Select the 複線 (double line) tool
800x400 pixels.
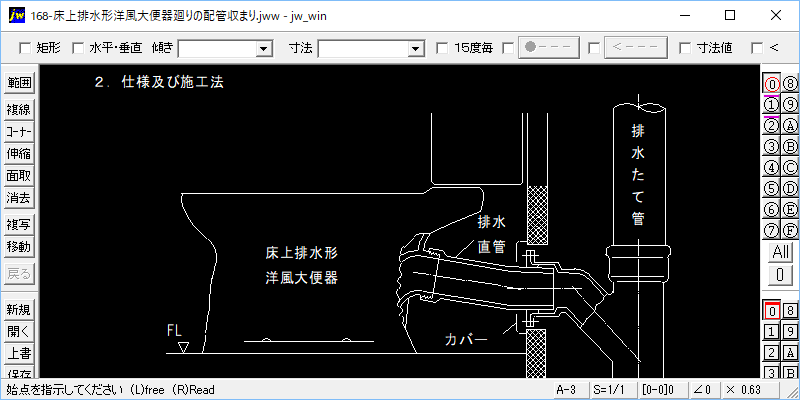point(18,110)
